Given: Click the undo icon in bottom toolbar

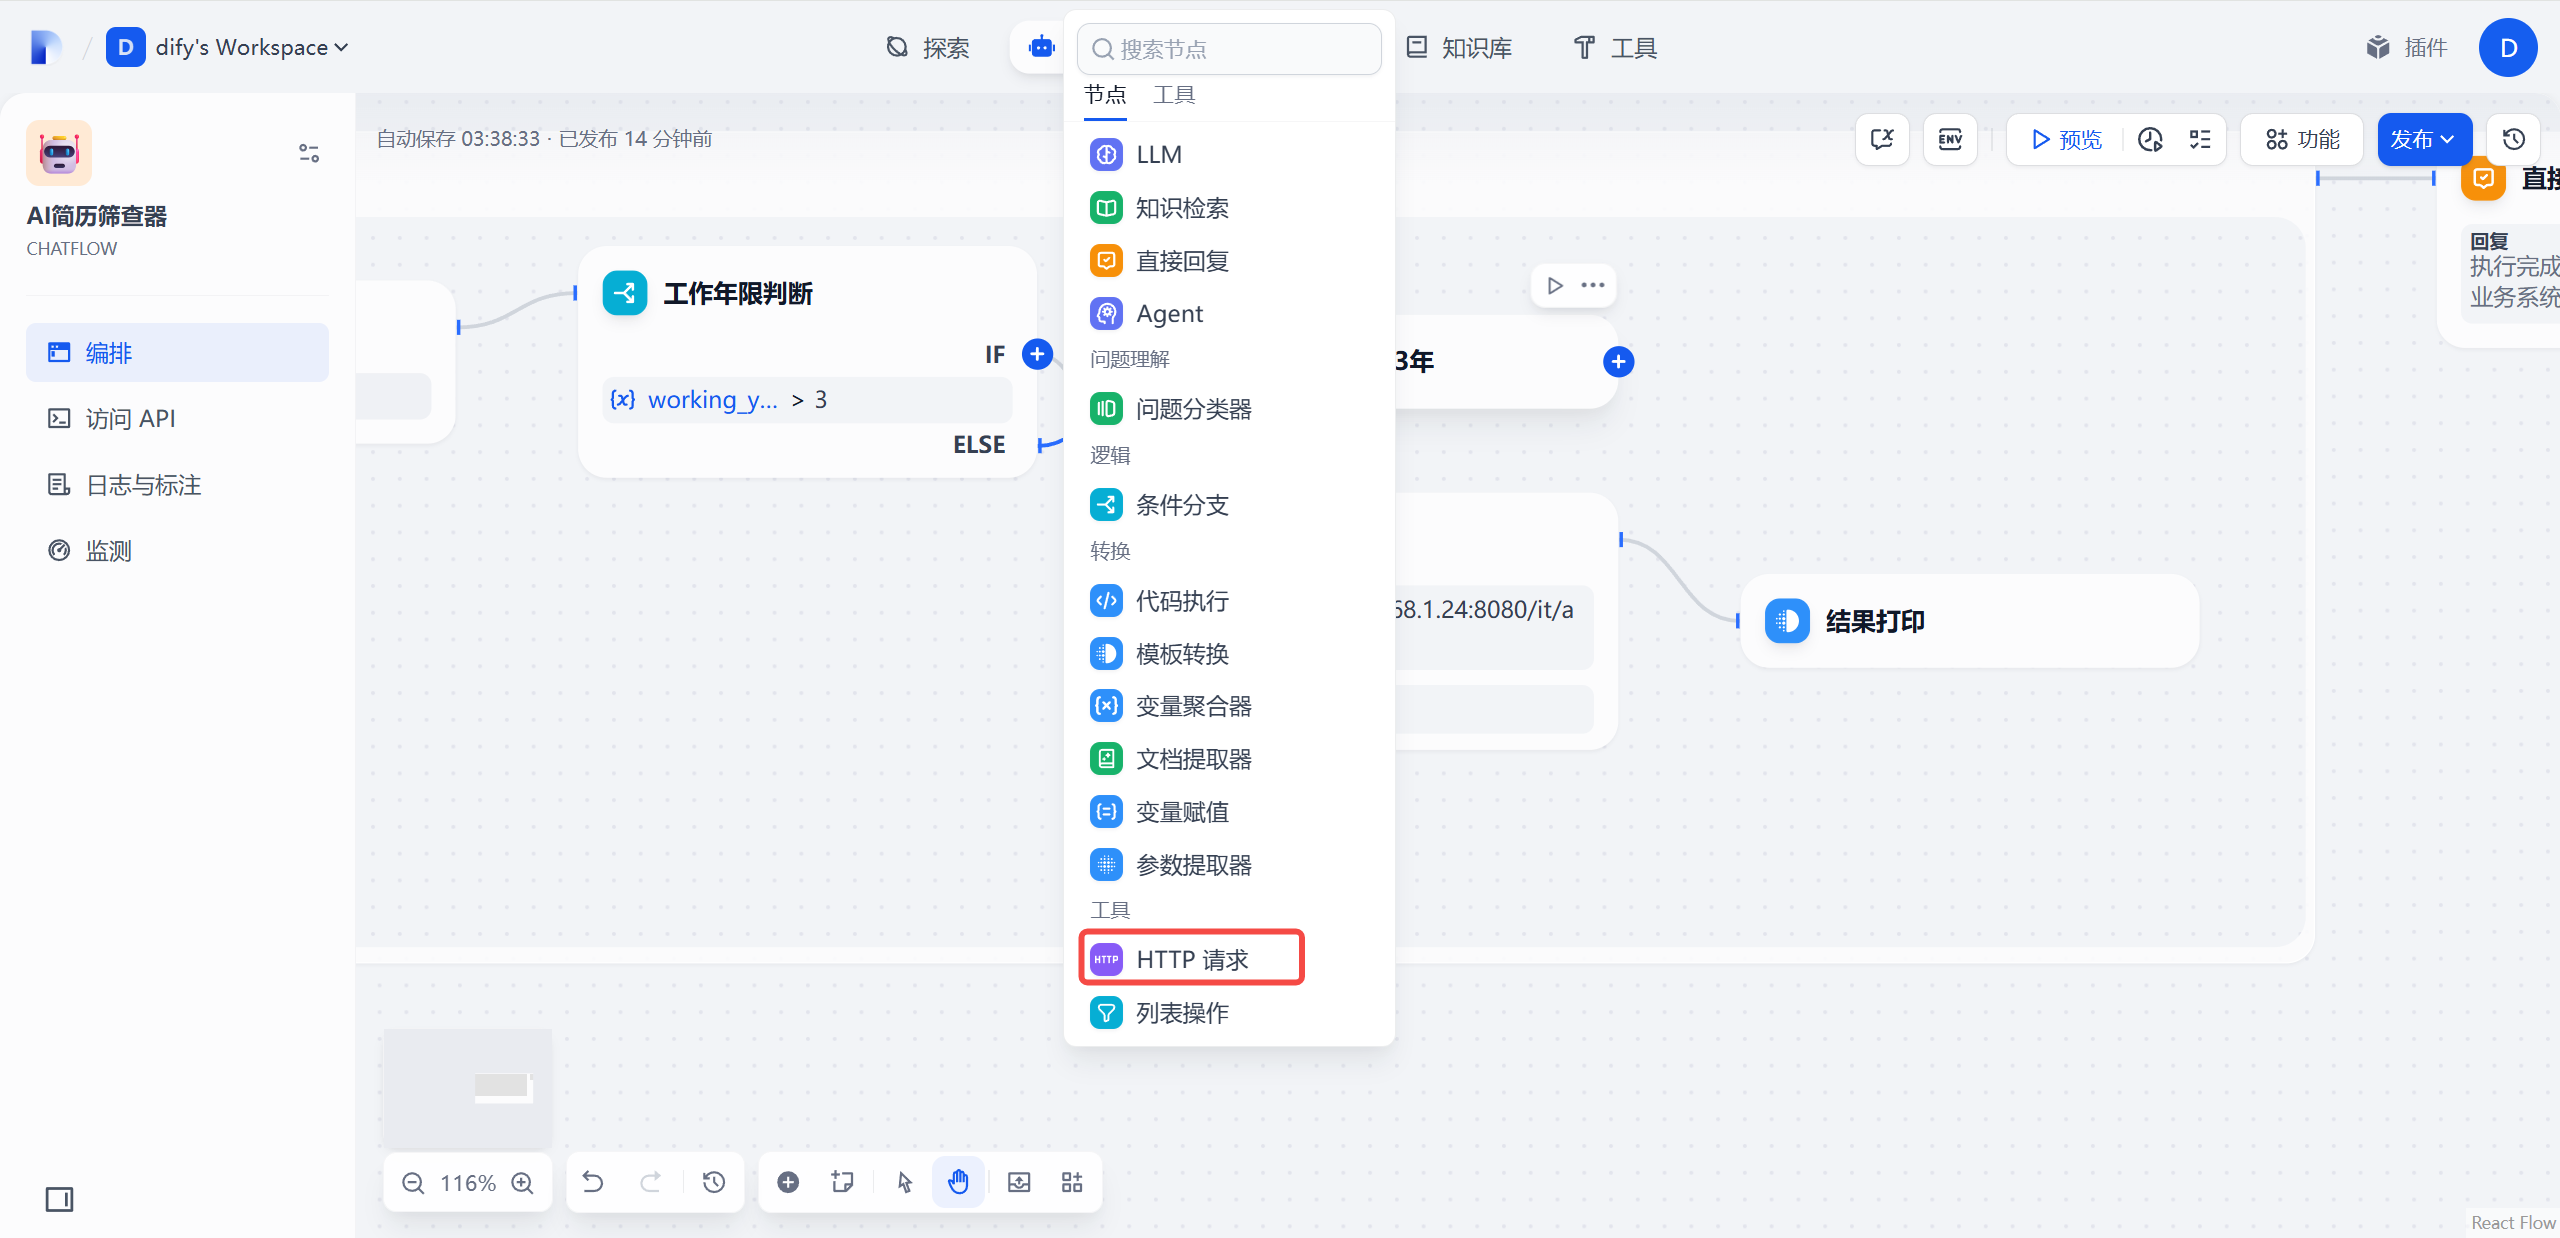Looking at the screenshot, I should (593, 1182).
